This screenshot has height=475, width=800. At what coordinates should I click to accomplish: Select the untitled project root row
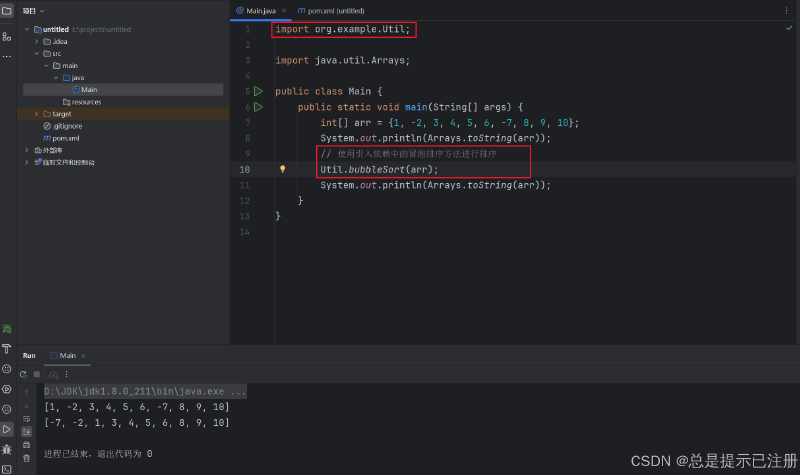123,30
